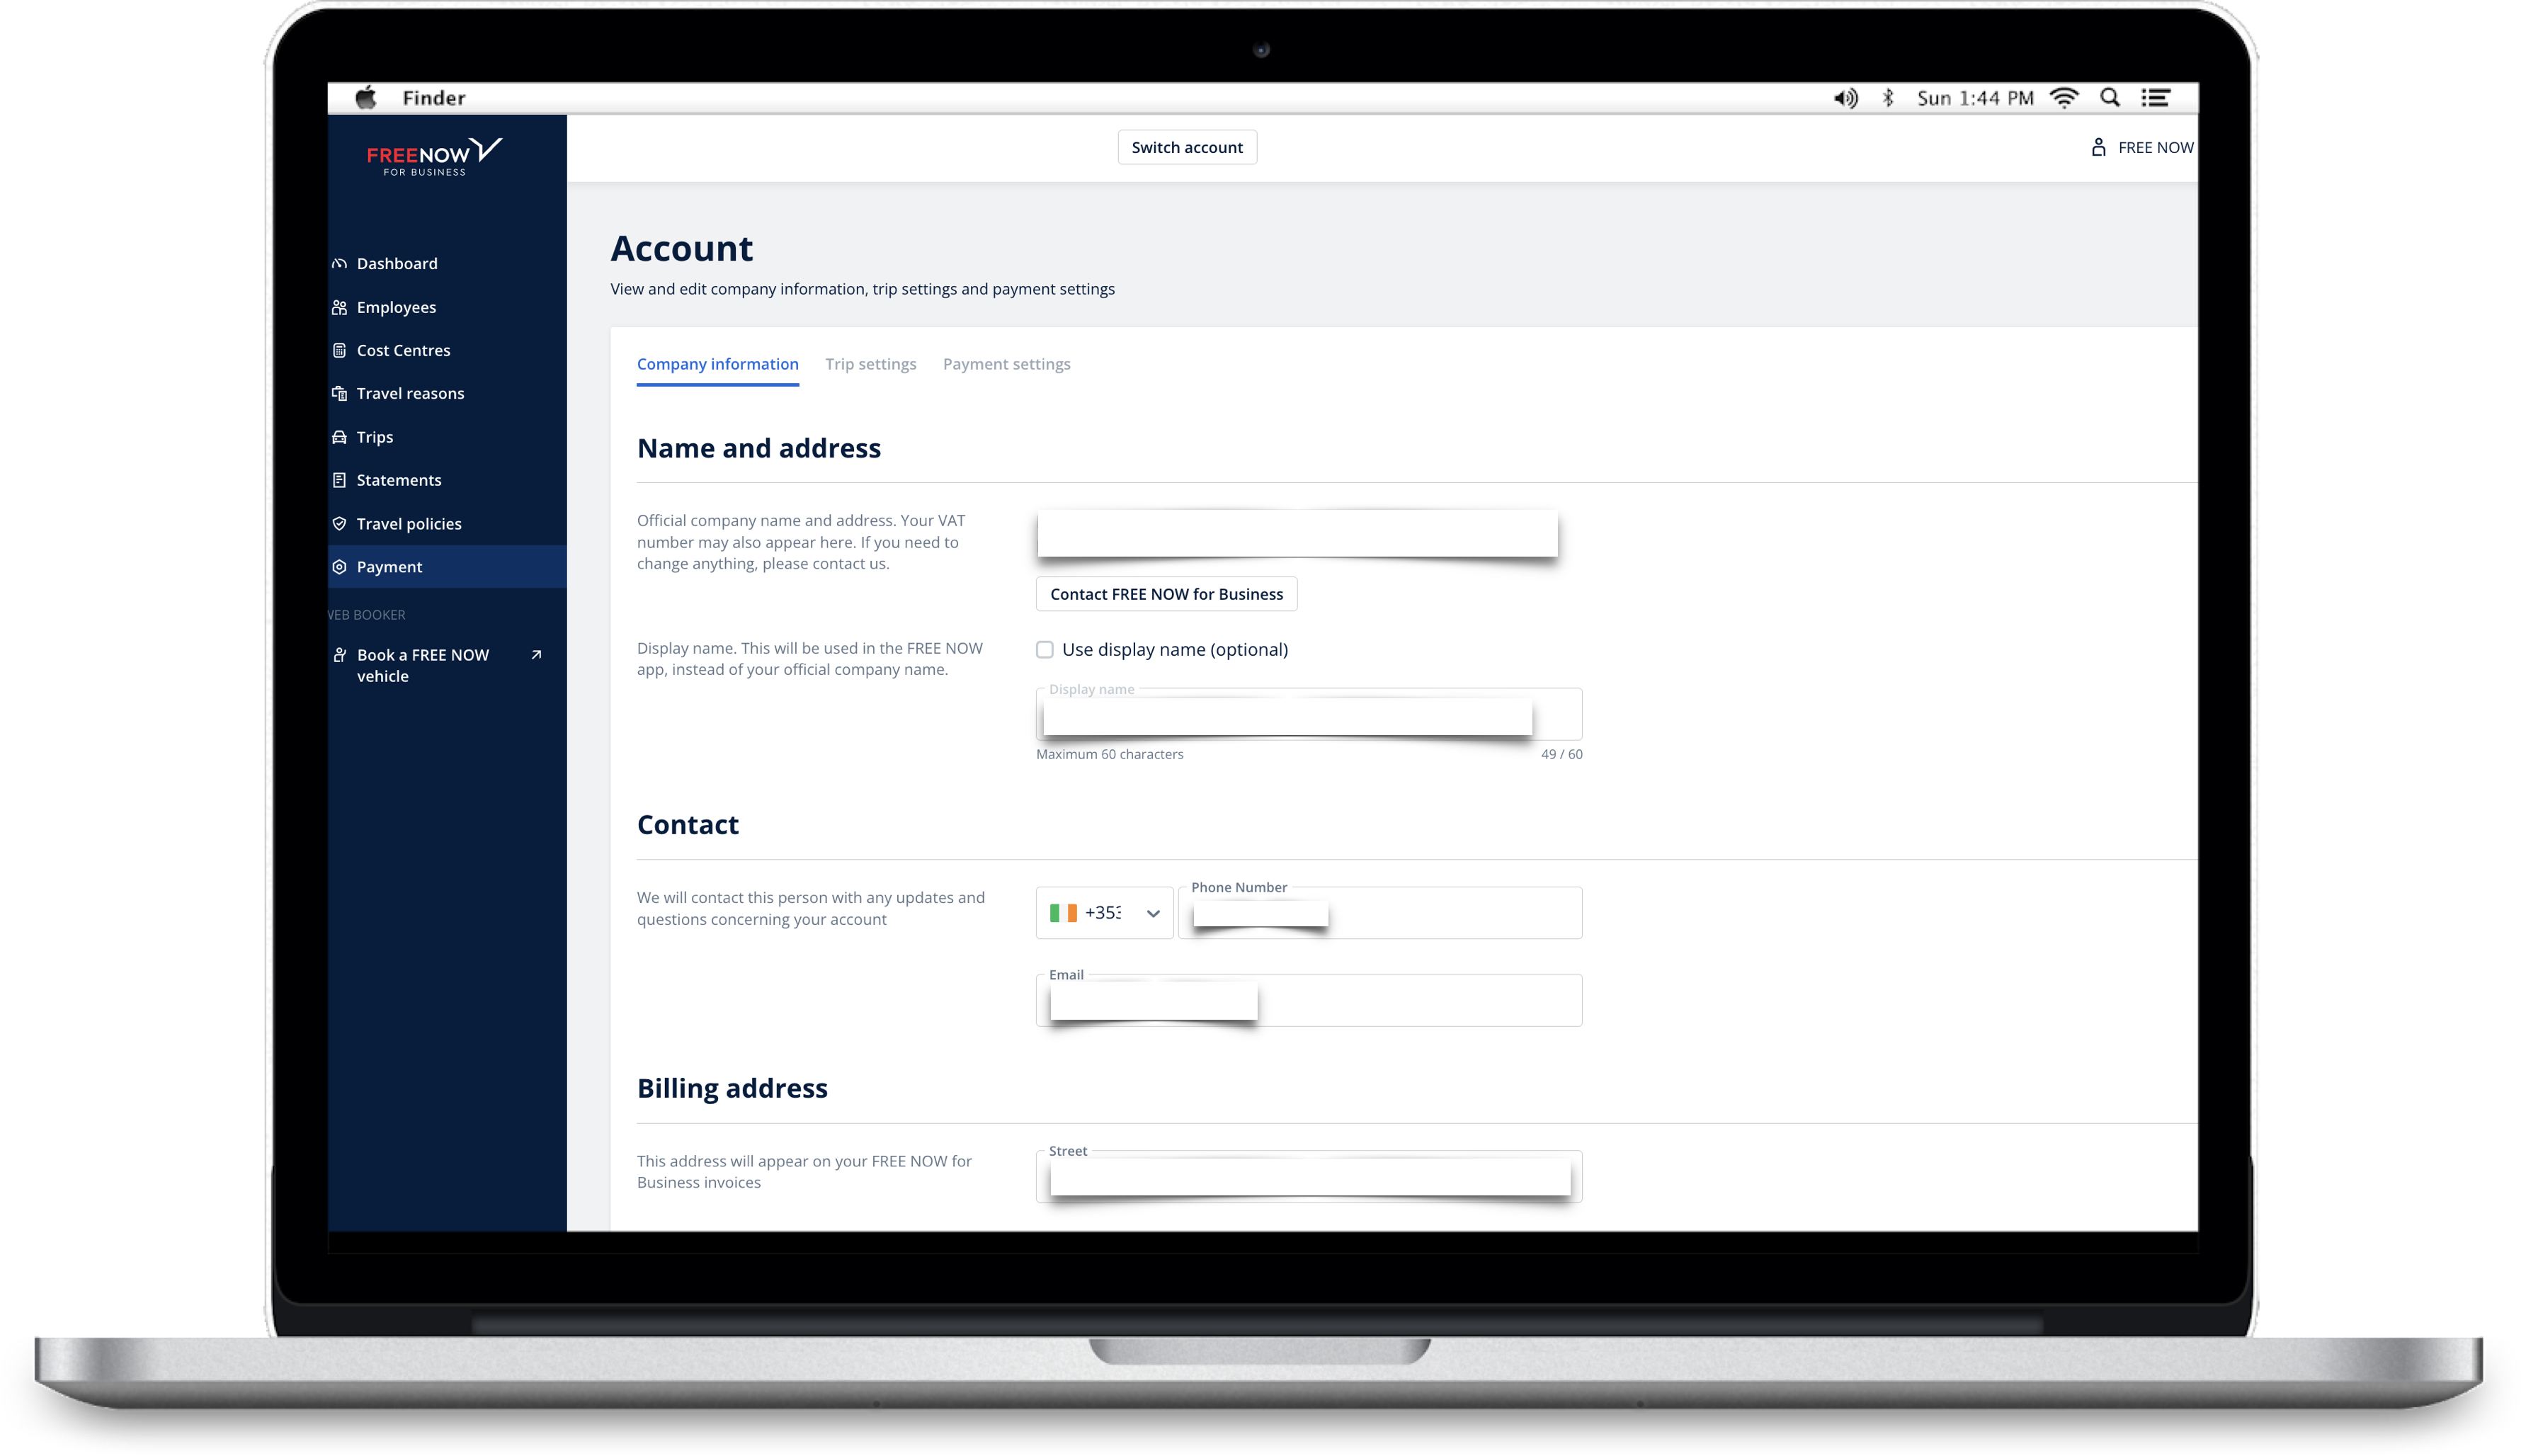Switch to the Trip settings tab
Image resolution: width=2521 pixels, height=1456 pixels.
point(872,364)
